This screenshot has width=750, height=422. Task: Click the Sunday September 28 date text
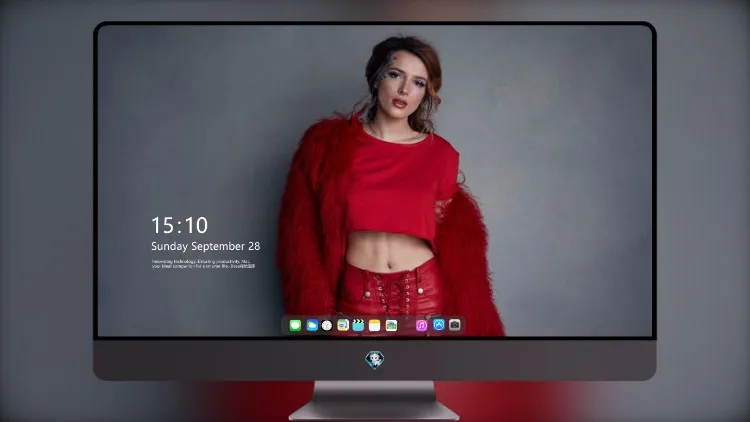tap(206, 246)
